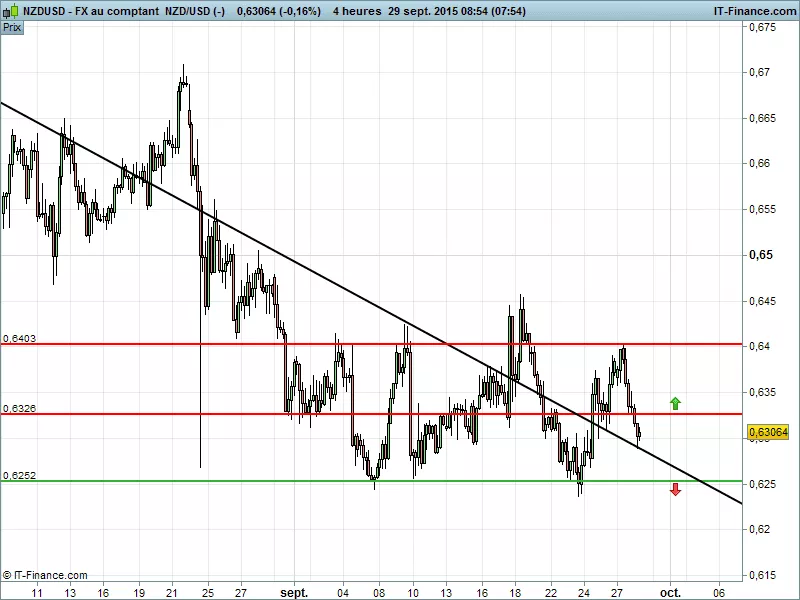This screenshot has height=600, width=800.
Task: Click the bold 0,65 price axis label
Action: pos(761,255)
